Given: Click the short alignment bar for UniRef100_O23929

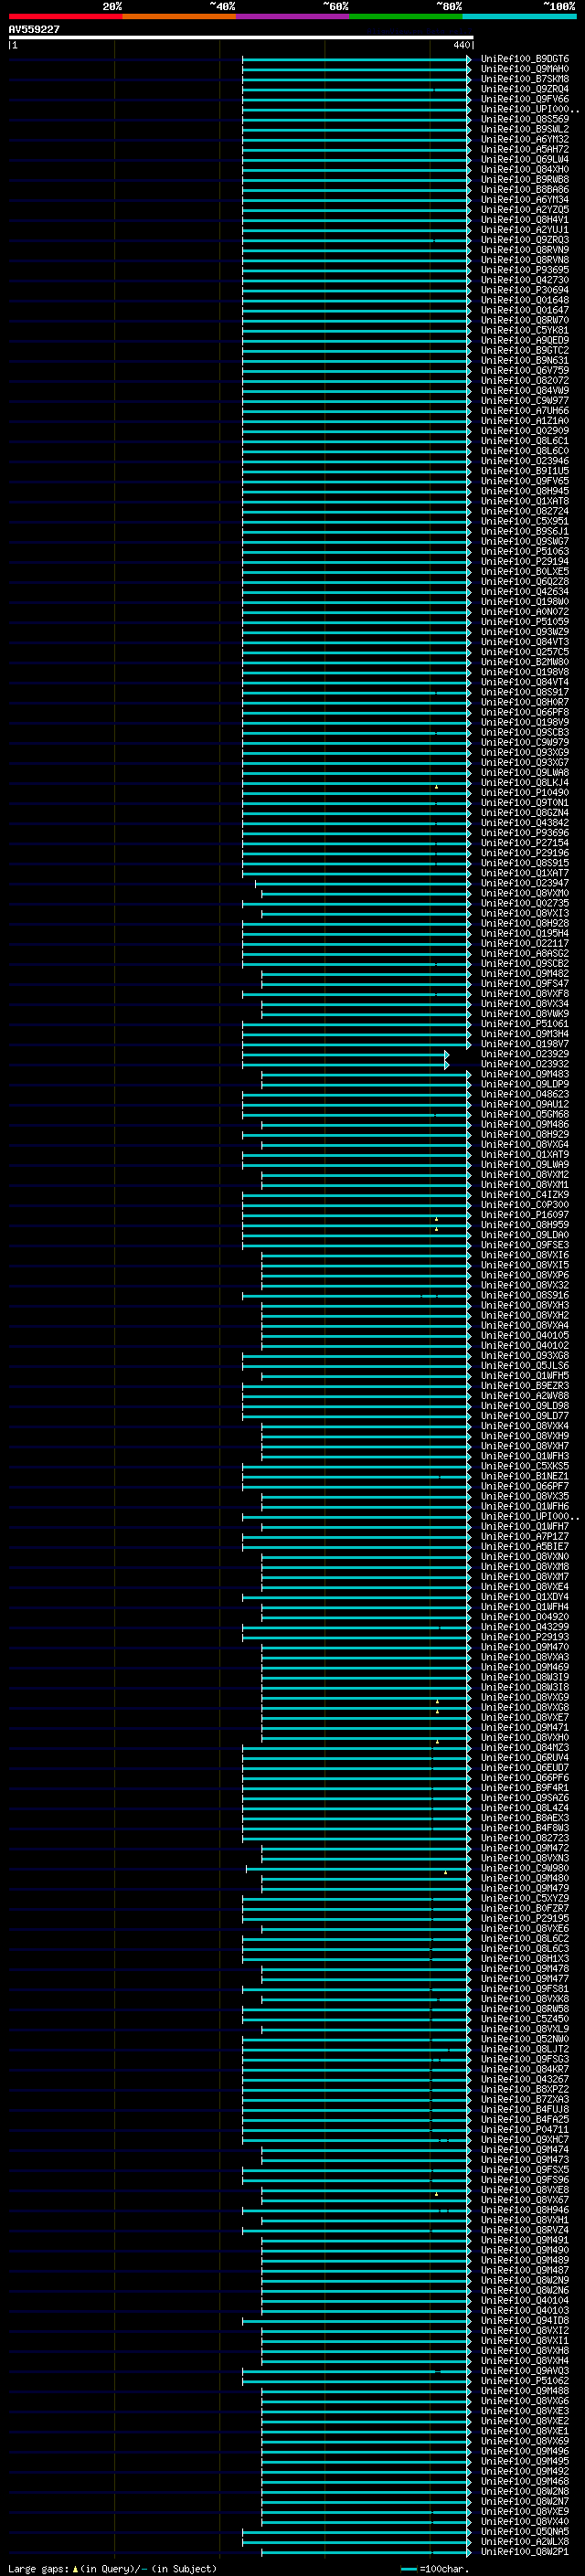Looking at the screenshot, I should pyautogui.click(x=345, y=1054).
